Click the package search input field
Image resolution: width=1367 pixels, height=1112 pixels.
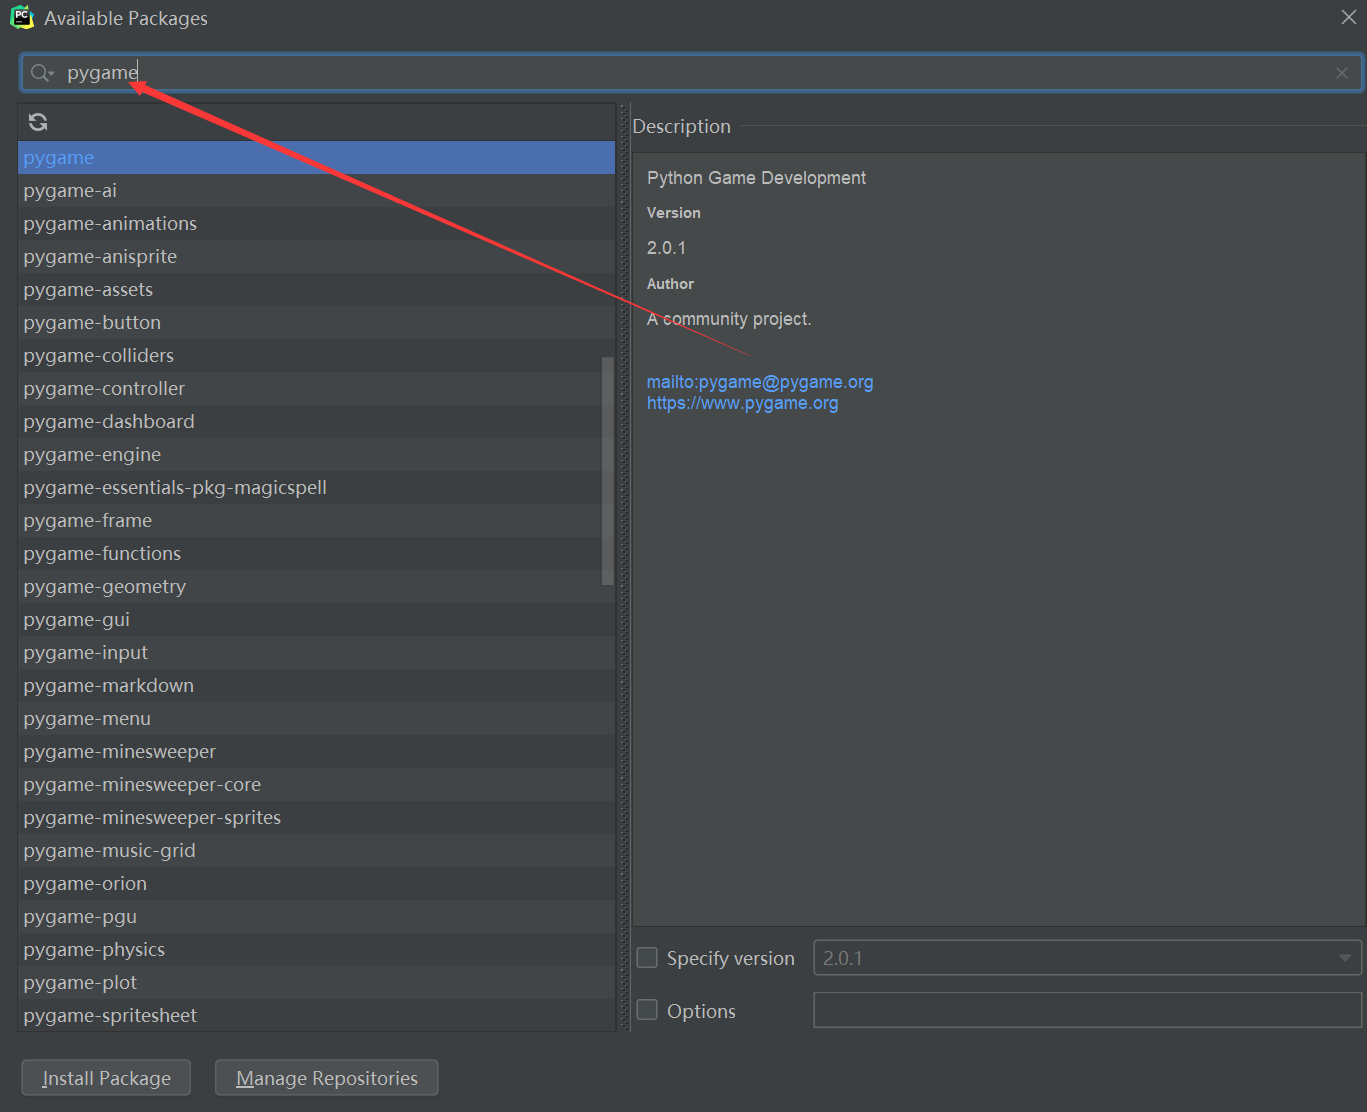coord(692,73)
